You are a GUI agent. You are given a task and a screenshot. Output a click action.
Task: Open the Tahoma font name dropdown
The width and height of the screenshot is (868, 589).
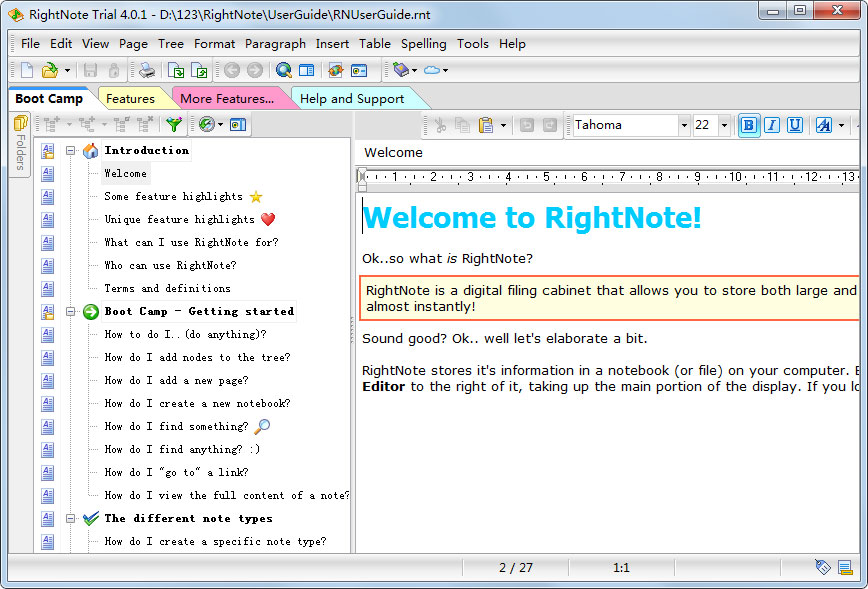point(684,125)
